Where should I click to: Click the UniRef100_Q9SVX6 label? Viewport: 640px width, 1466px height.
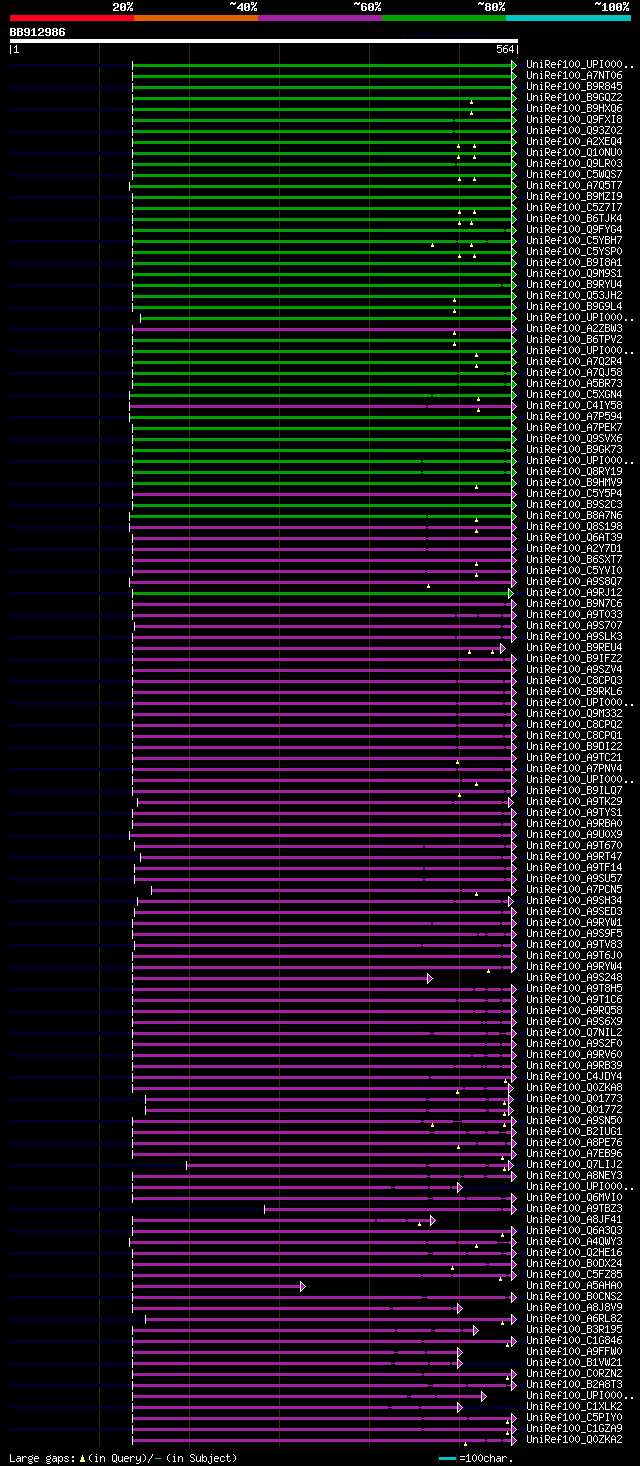573,438
